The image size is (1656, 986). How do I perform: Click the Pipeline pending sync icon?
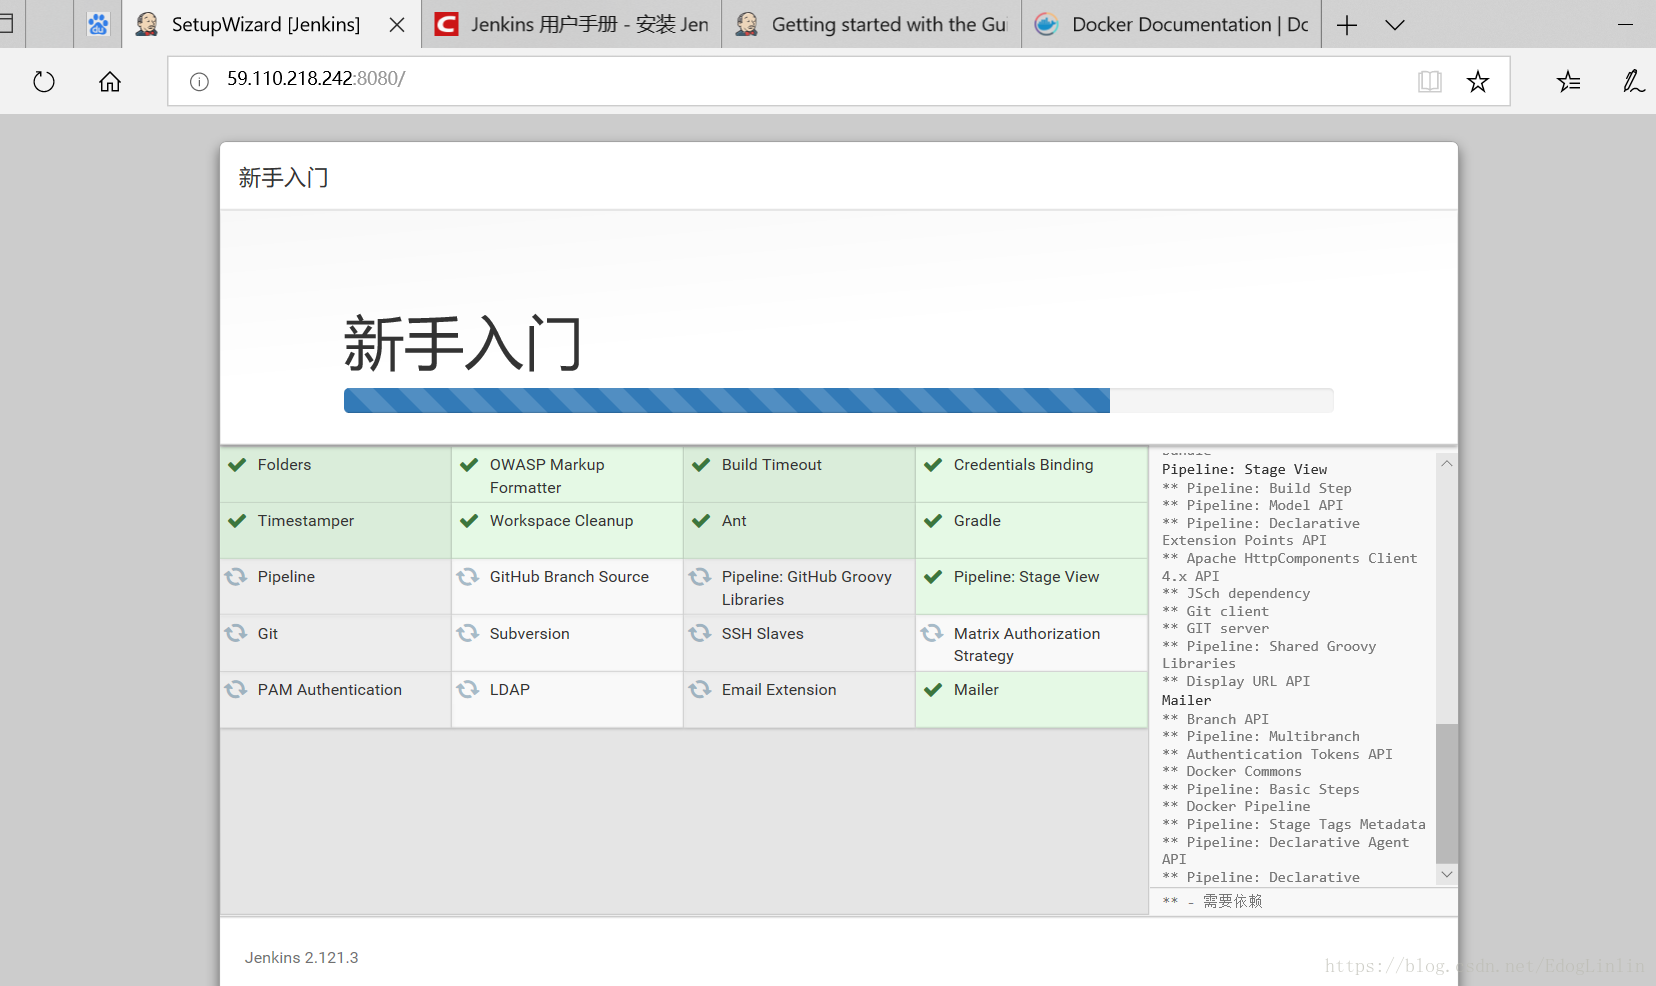point(236,577)
